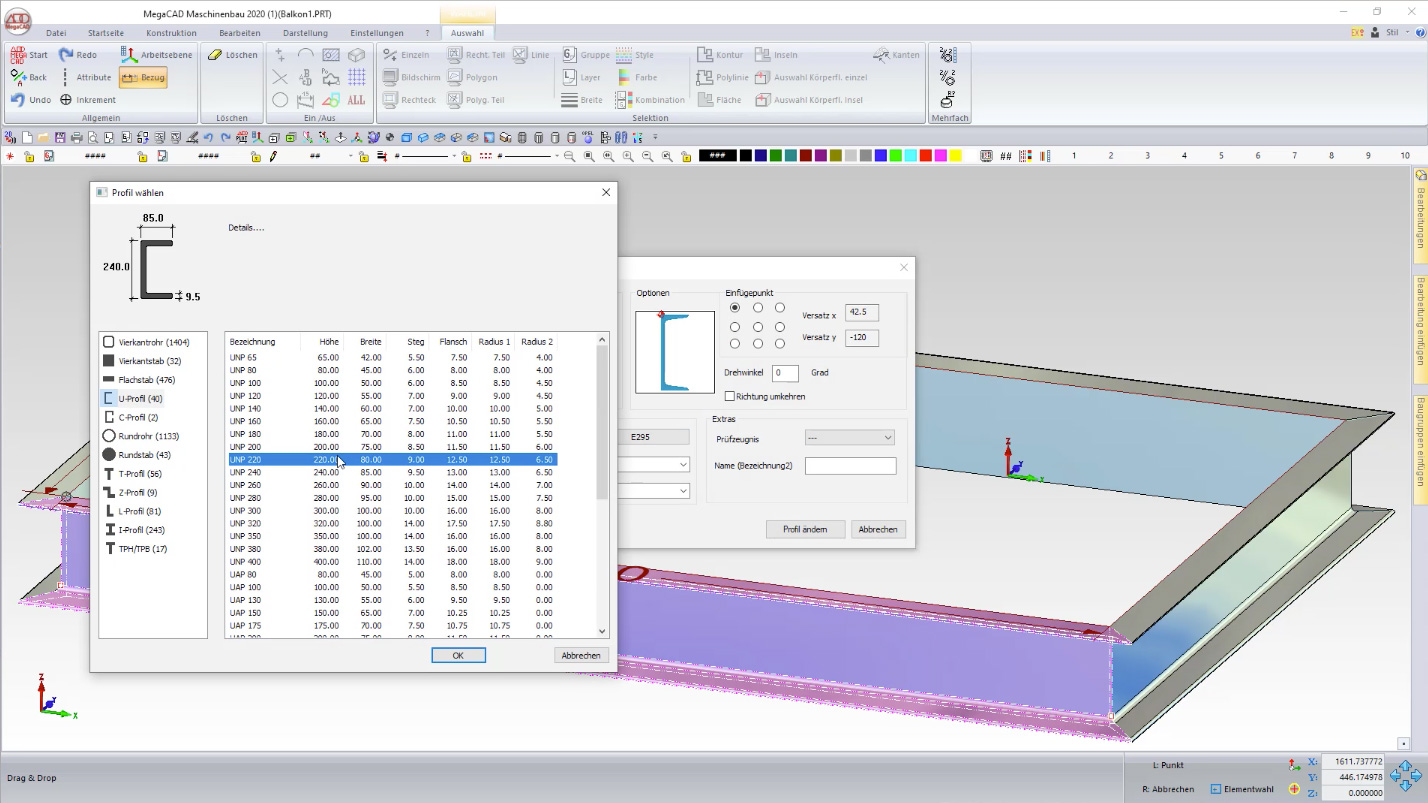Screen dimensions: 1428x803
Task: Select the Gruppe selection icon
Action: coord(569,55)
